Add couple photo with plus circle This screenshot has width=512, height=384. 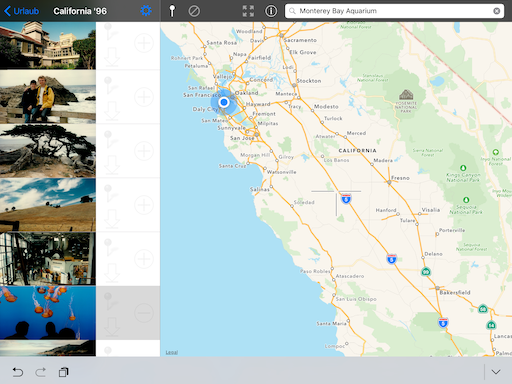(x=144, y=97)
